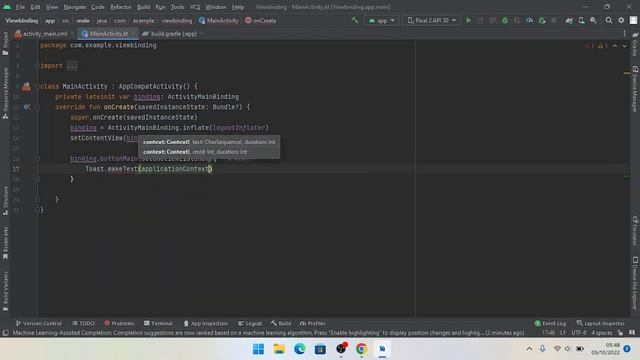Open the Gradle side panel

click(635, 44)
